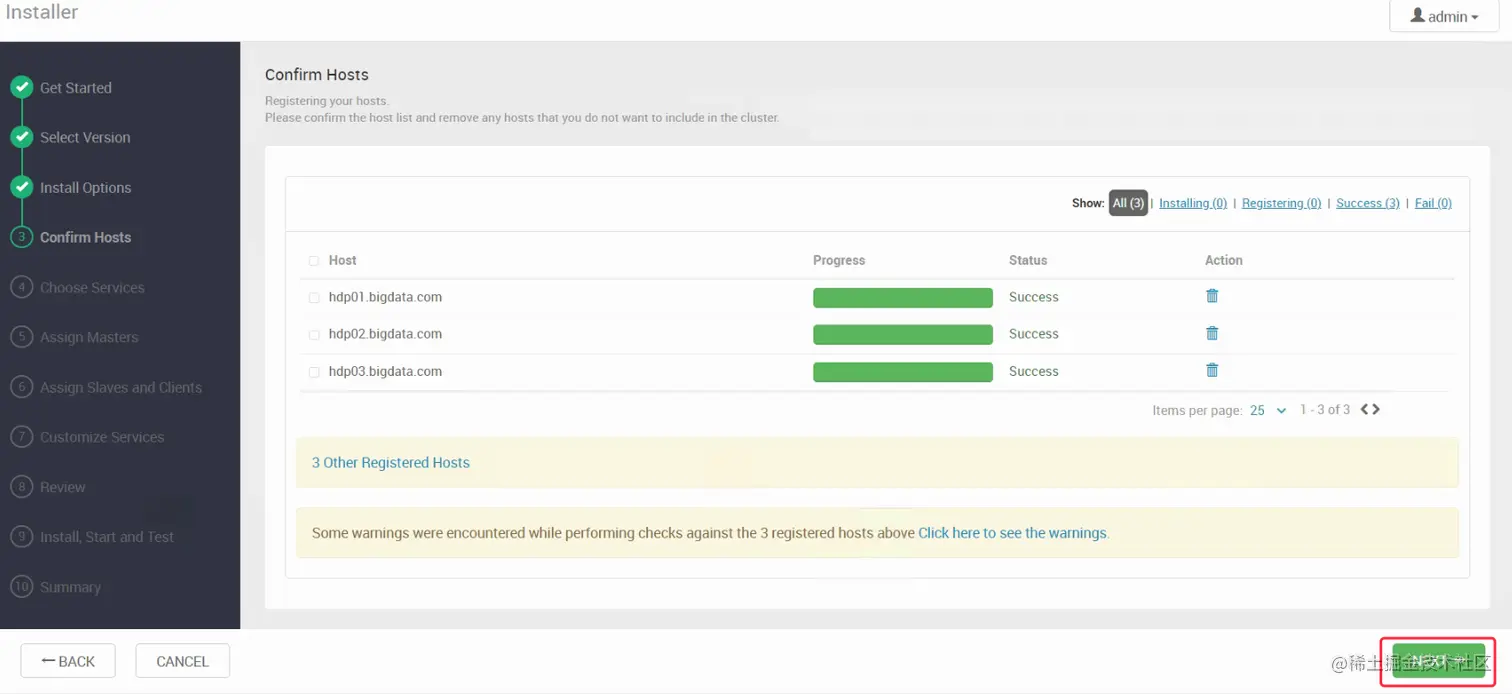This screenshot has height=694, width=1512.
Task: Show All (3) hosts filter
Action: coord(1128,203)
